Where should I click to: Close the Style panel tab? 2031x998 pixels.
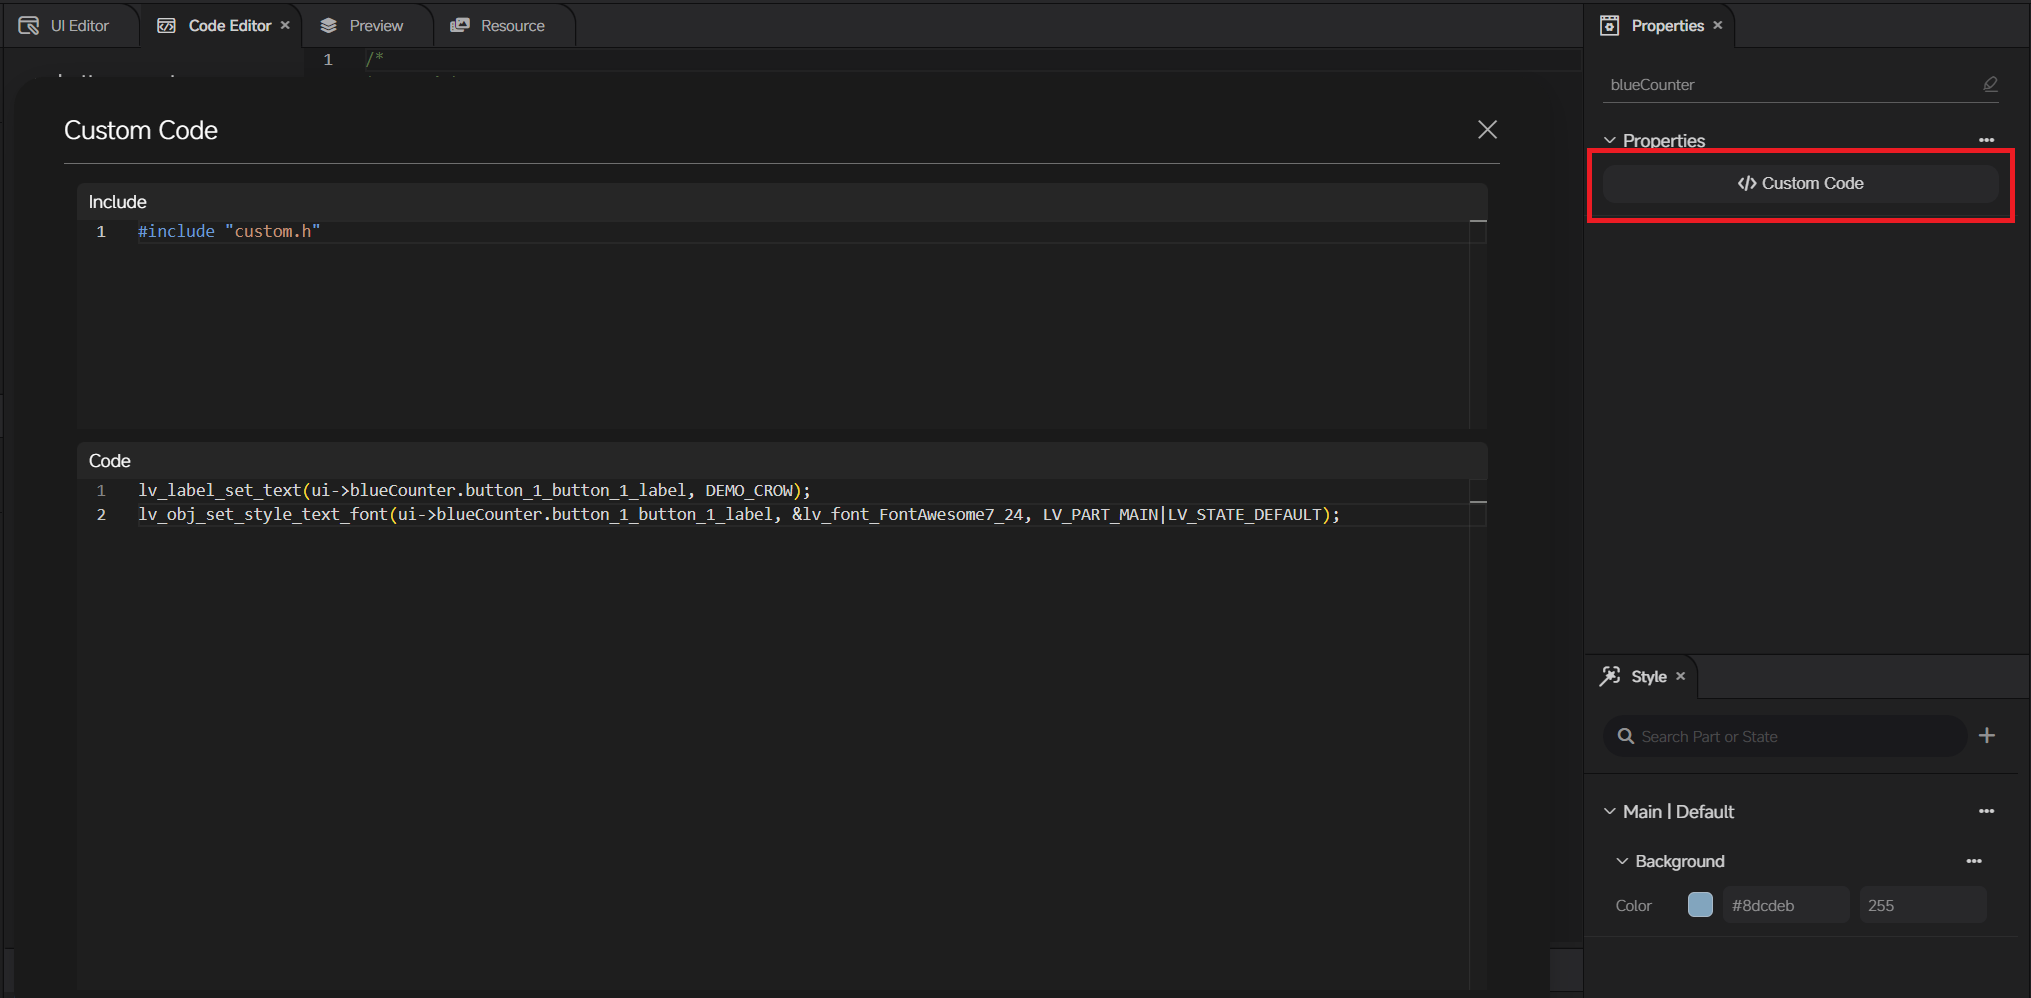tap(1681, 677)
